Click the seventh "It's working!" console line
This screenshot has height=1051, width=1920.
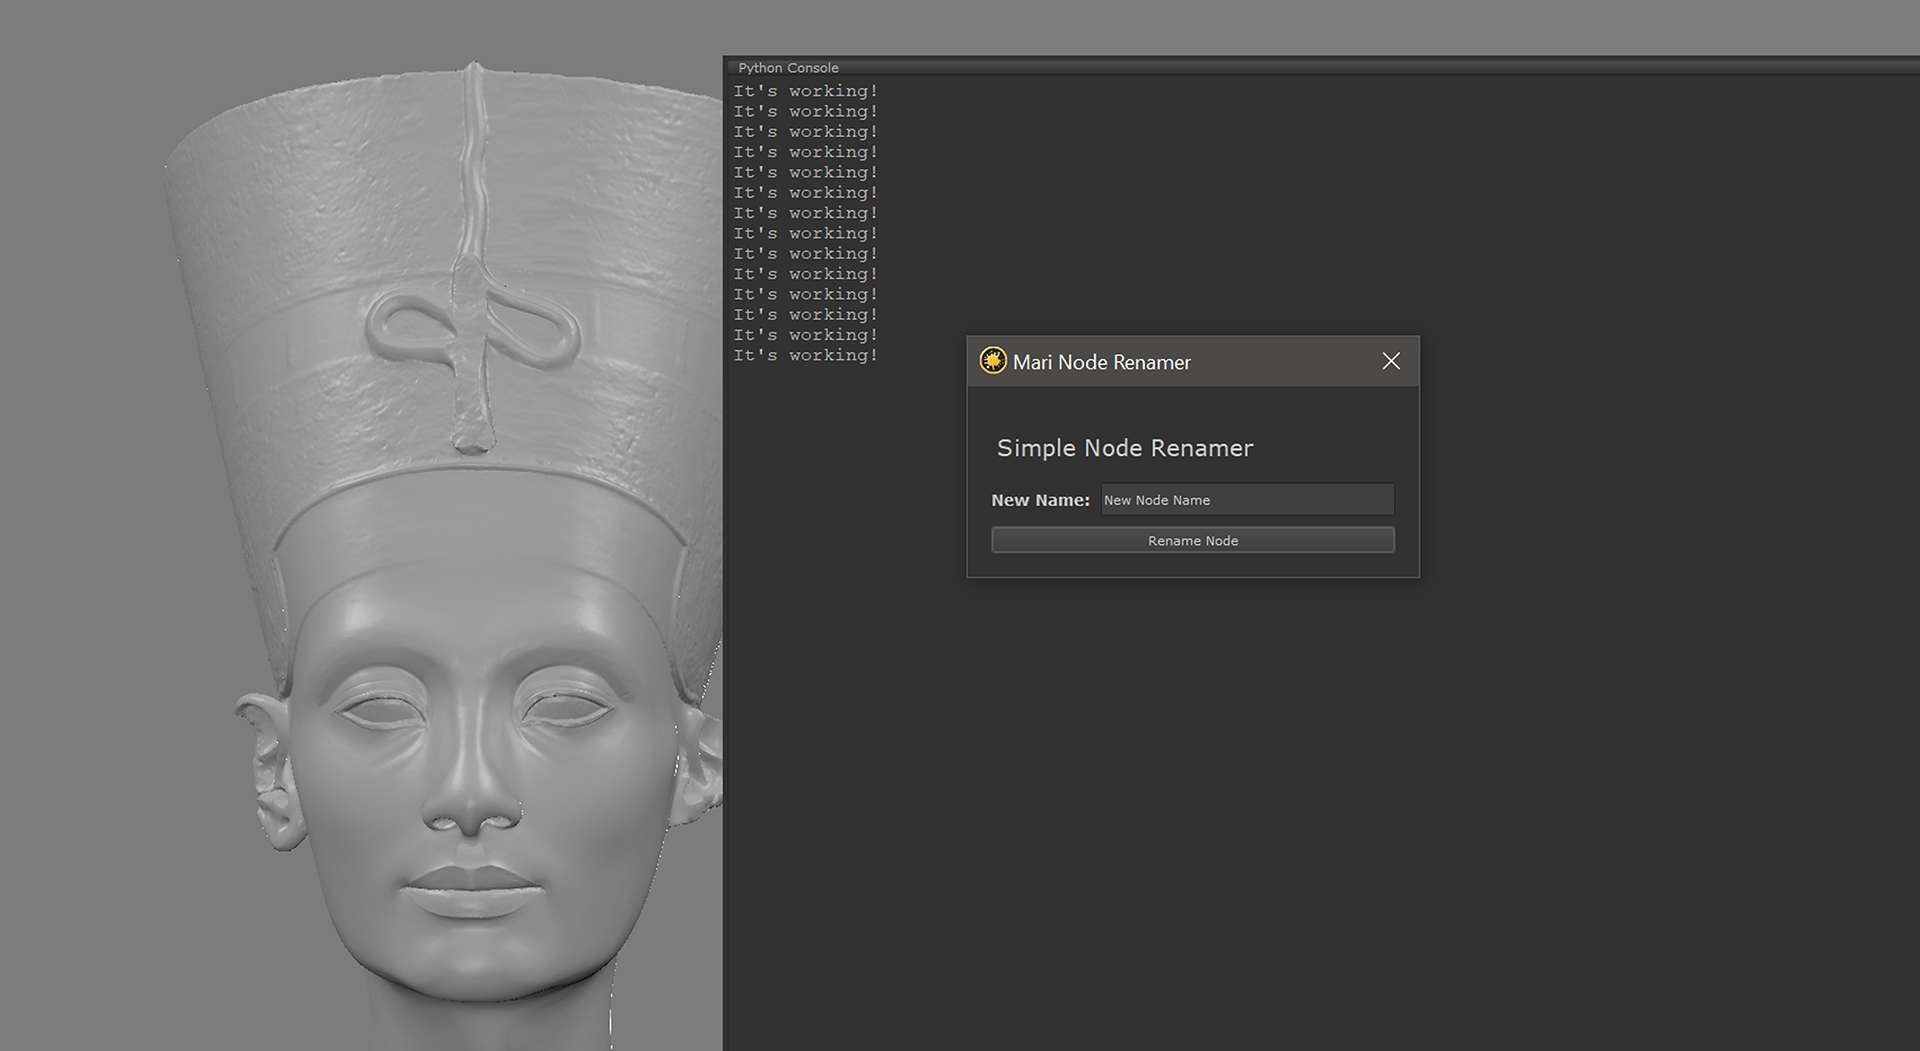point(805,213)
